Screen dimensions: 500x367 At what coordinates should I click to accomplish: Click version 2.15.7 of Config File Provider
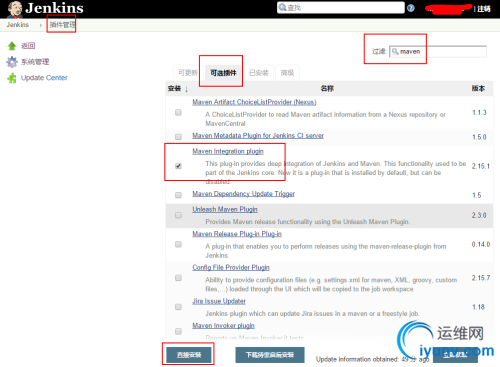[481, 278]
